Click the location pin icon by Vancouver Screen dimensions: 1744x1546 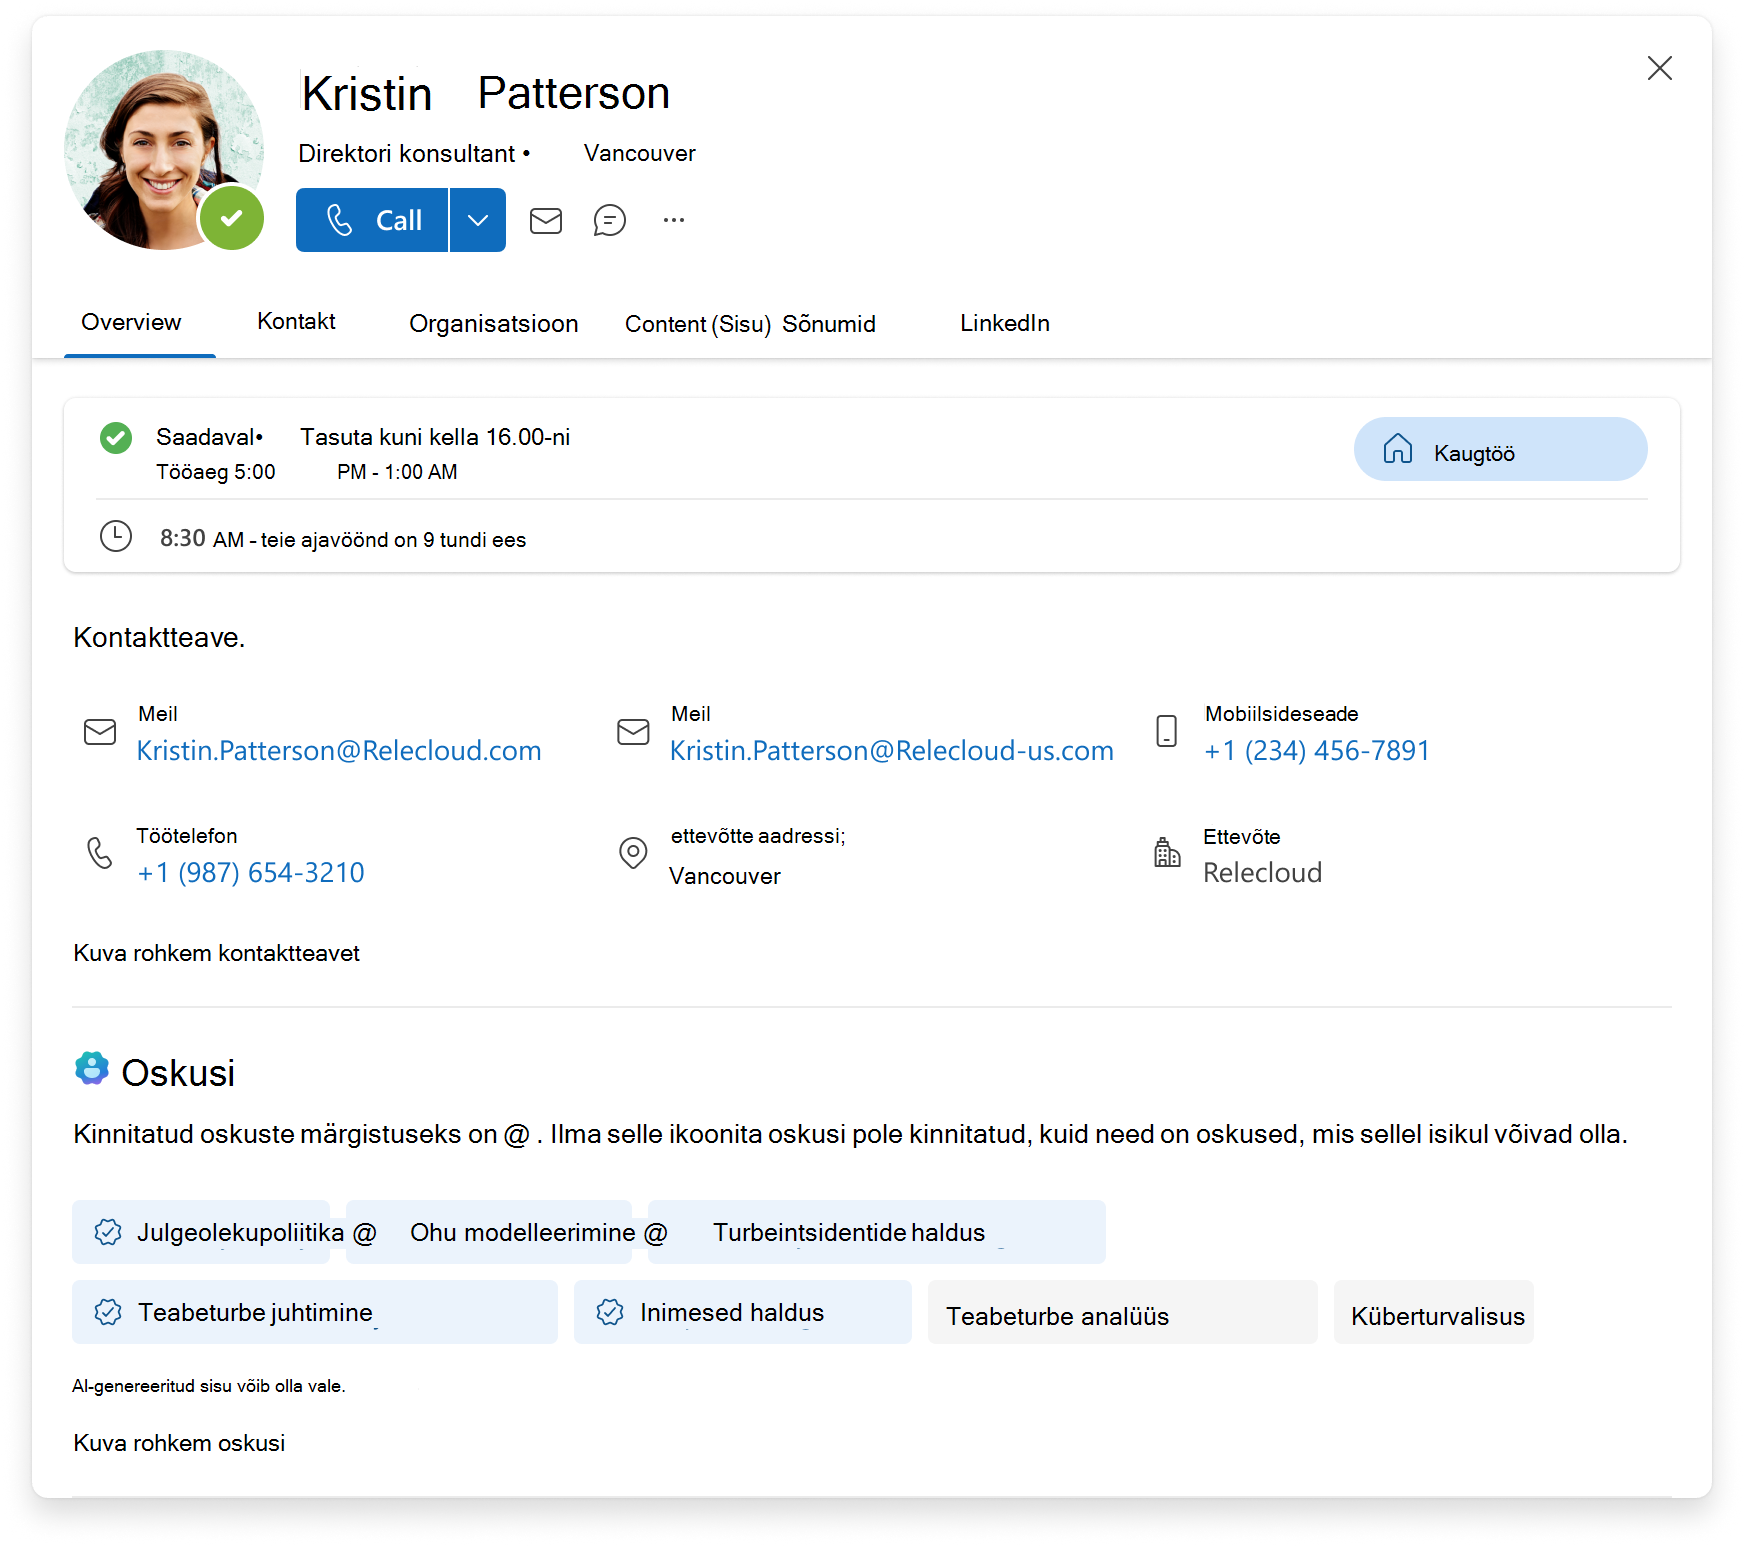[633, 853]
